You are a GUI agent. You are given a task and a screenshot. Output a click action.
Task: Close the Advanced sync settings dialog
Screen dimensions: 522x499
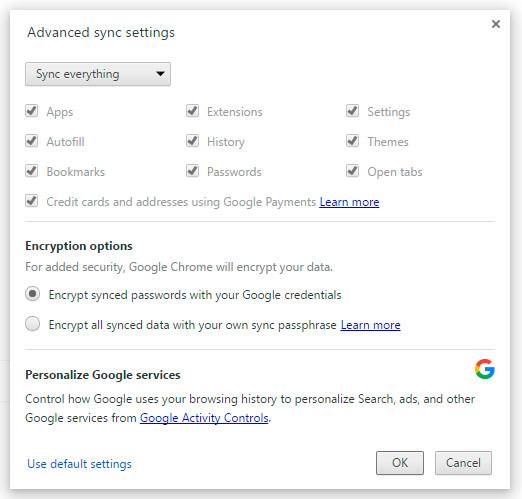point(496,24)
